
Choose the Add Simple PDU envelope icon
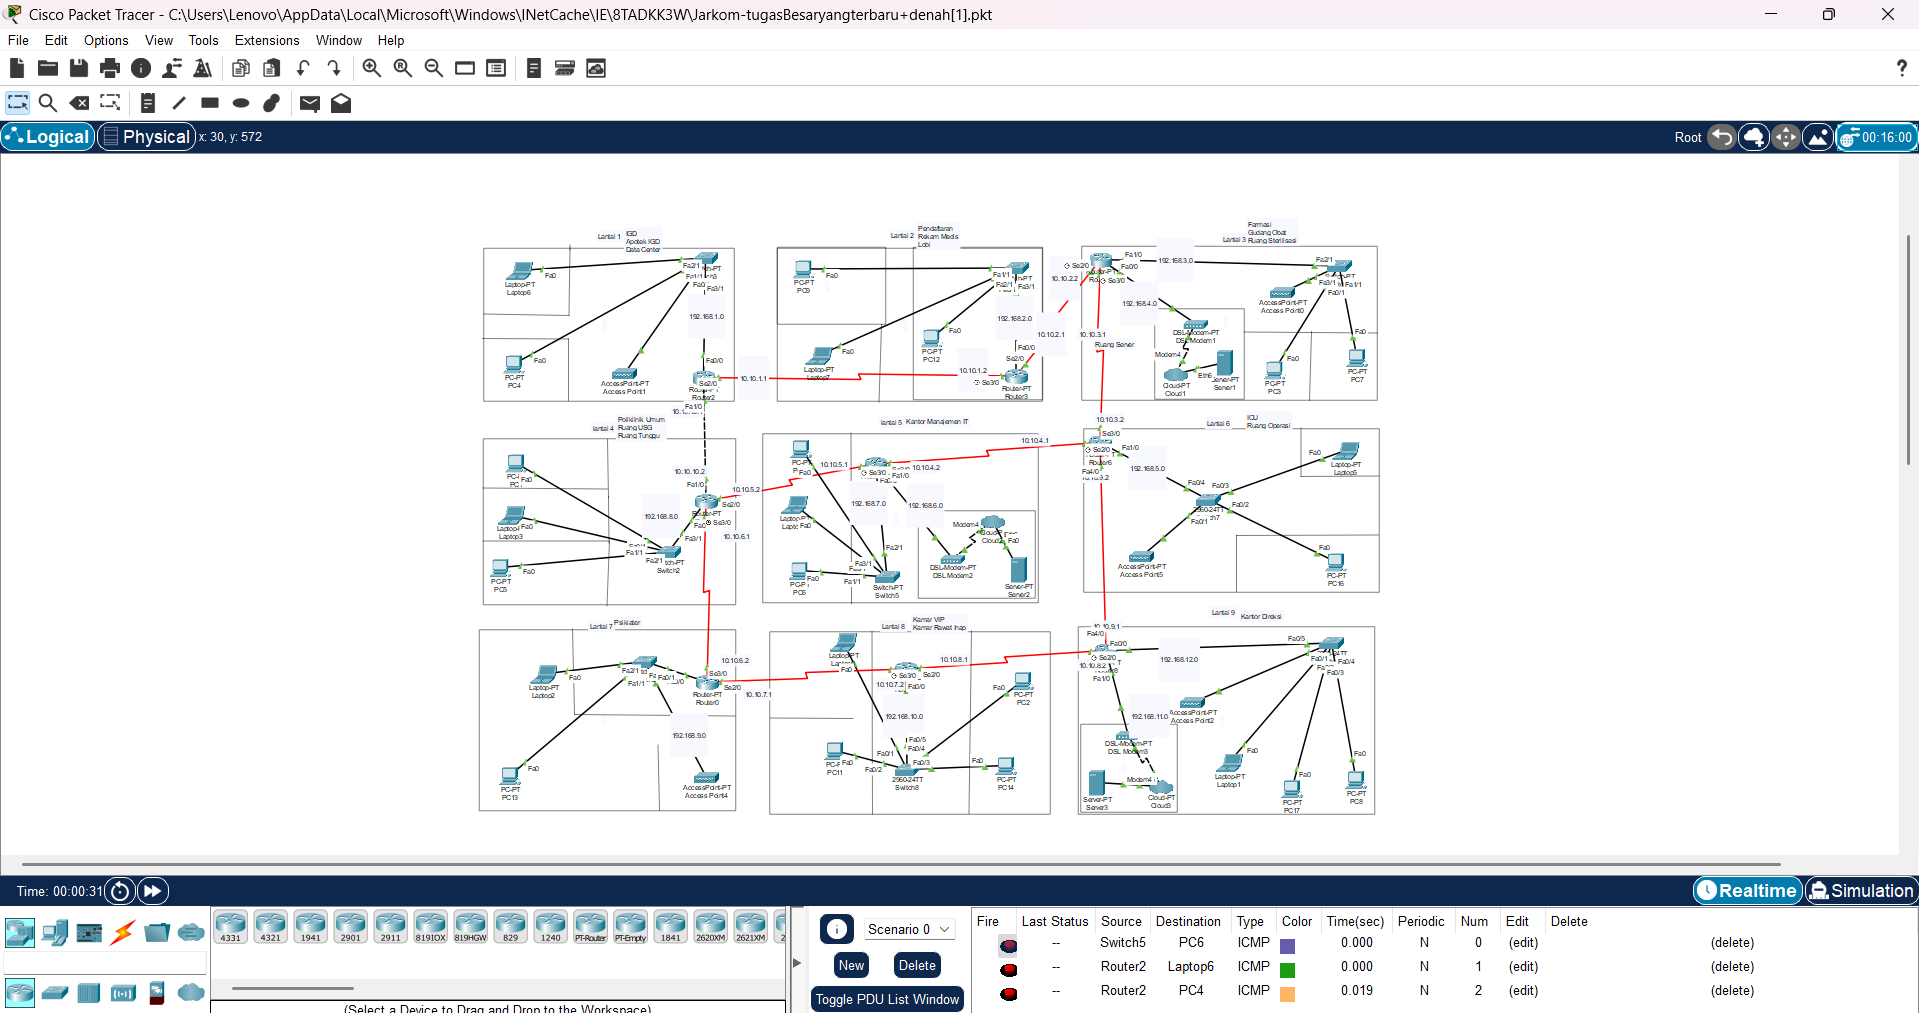coord(310,103)
